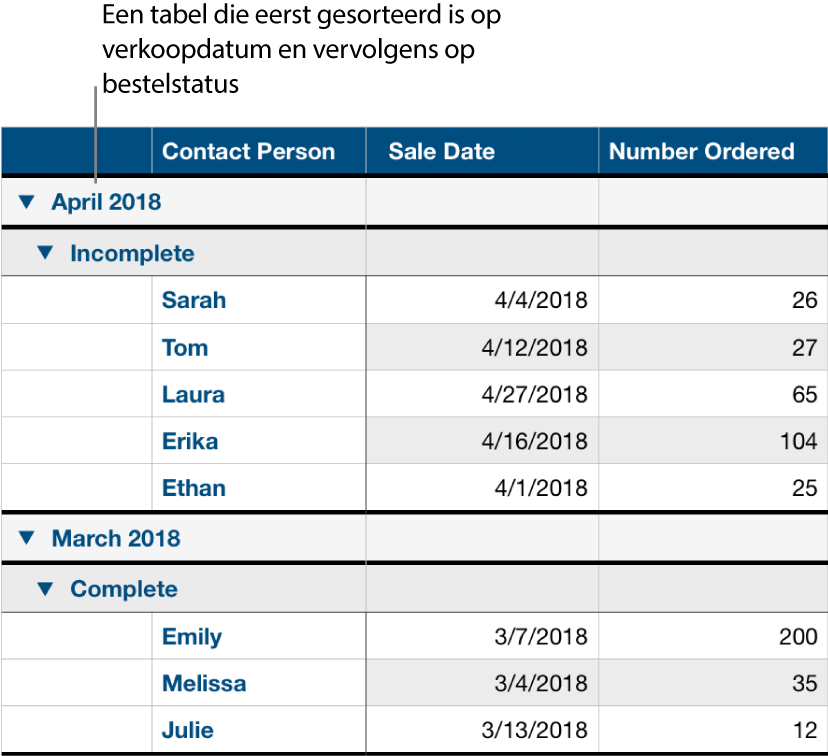Click the March 2018 category label

click(115, 538)
